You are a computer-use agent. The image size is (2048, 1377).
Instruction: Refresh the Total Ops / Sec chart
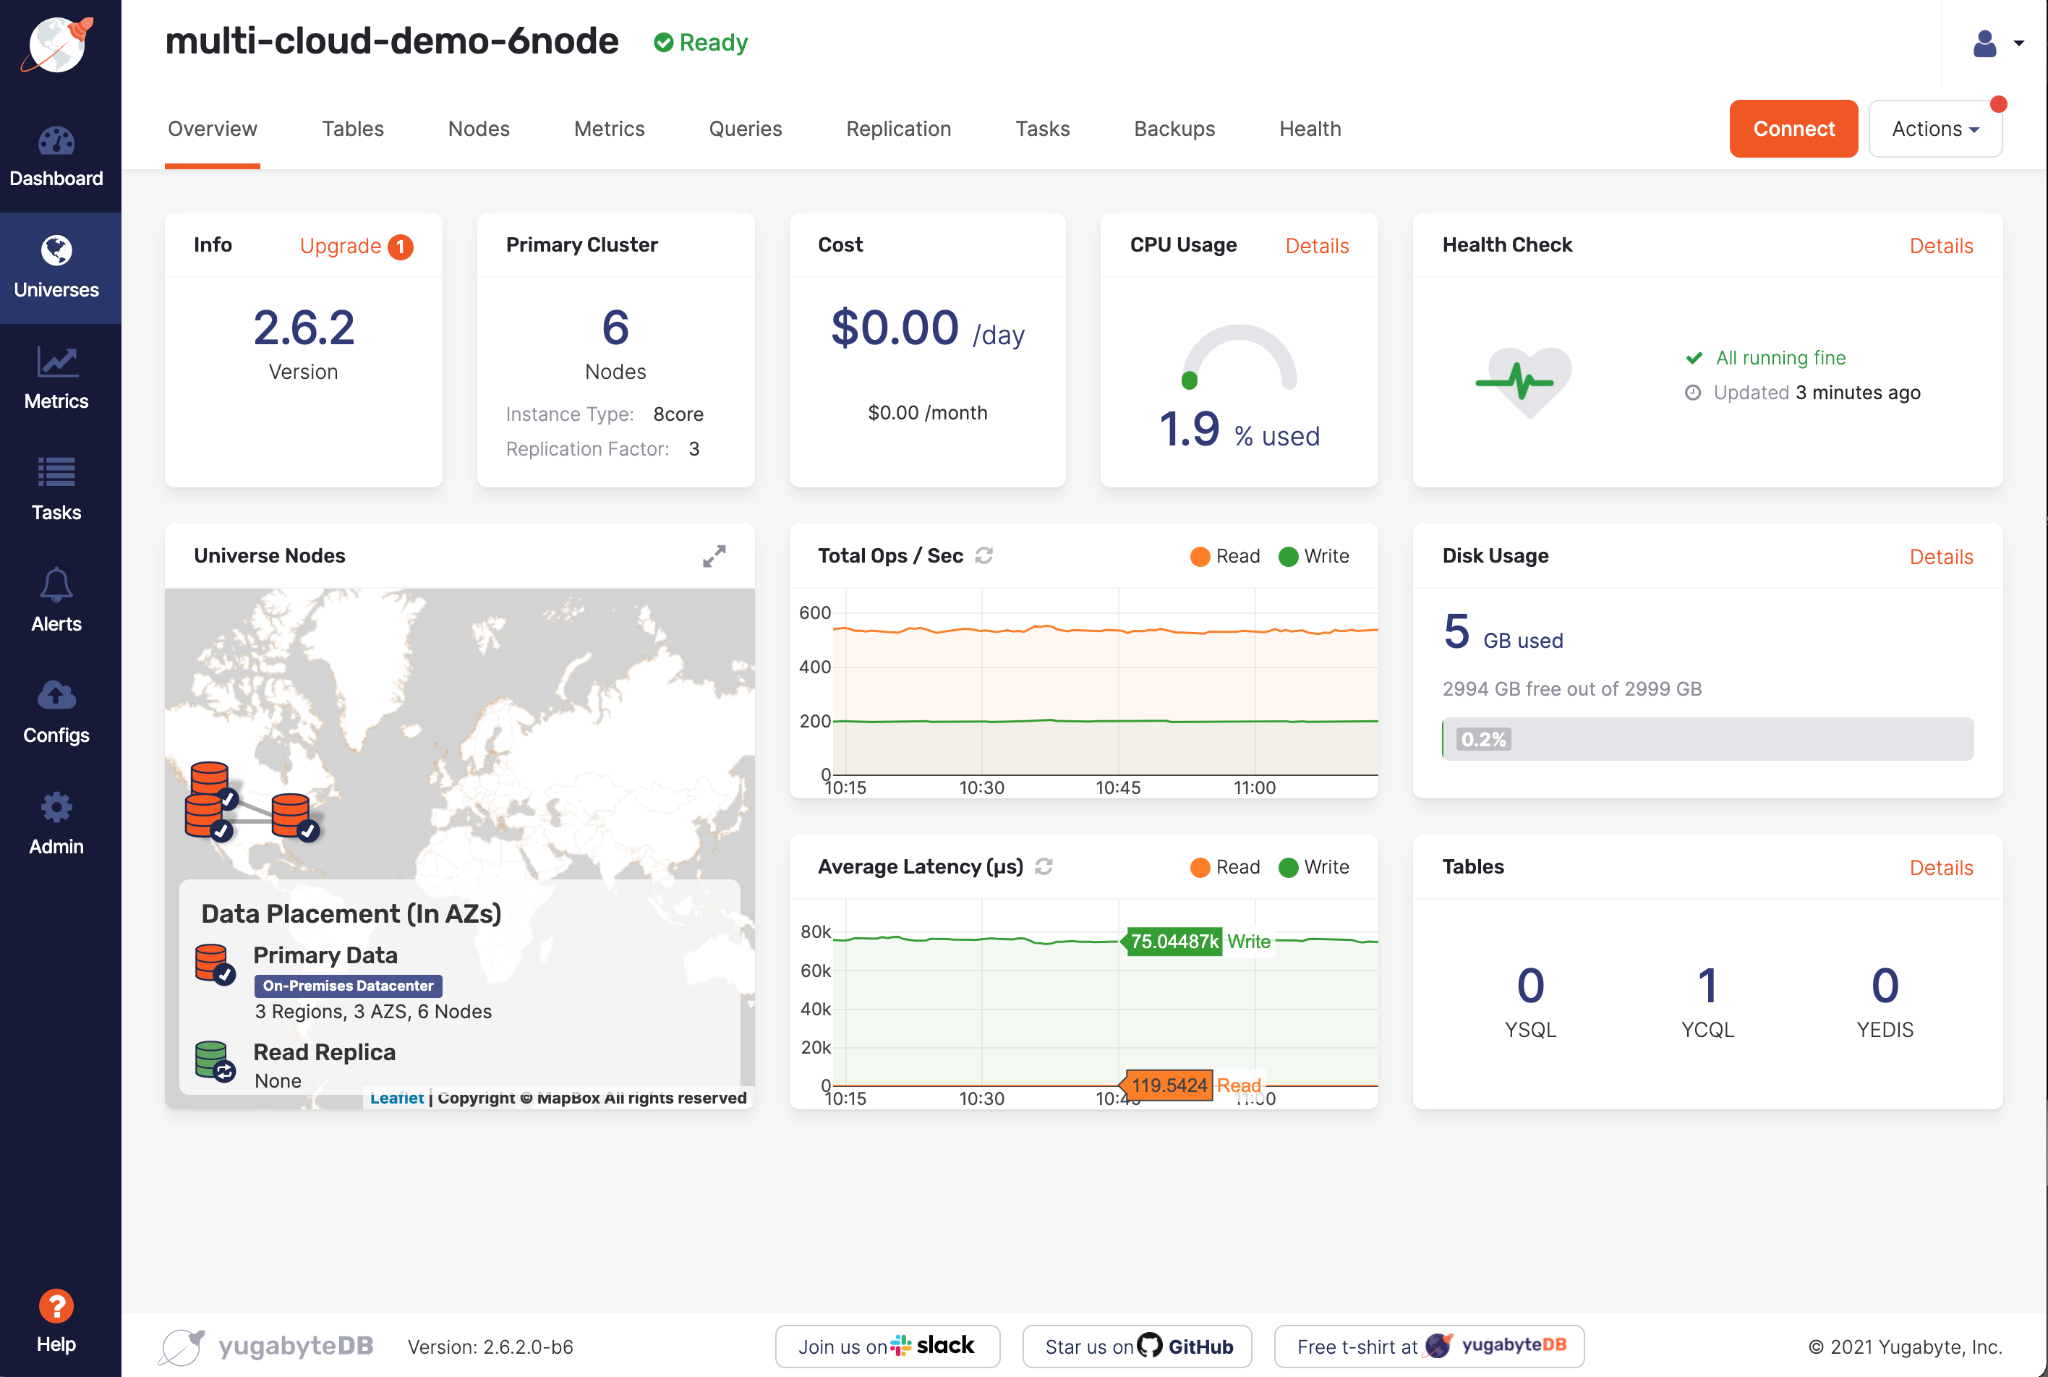click(x=984, y=556)
